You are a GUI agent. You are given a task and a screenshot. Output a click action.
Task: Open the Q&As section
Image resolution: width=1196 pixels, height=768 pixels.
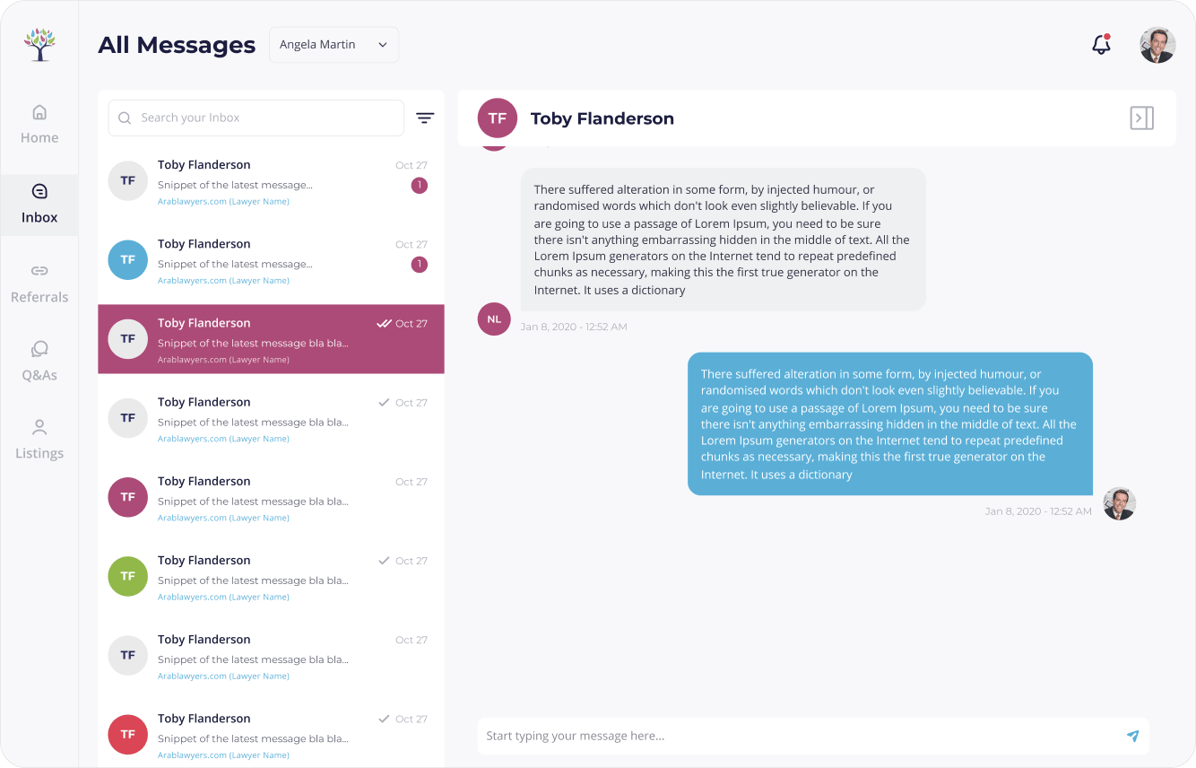click(x=40, y=362)
